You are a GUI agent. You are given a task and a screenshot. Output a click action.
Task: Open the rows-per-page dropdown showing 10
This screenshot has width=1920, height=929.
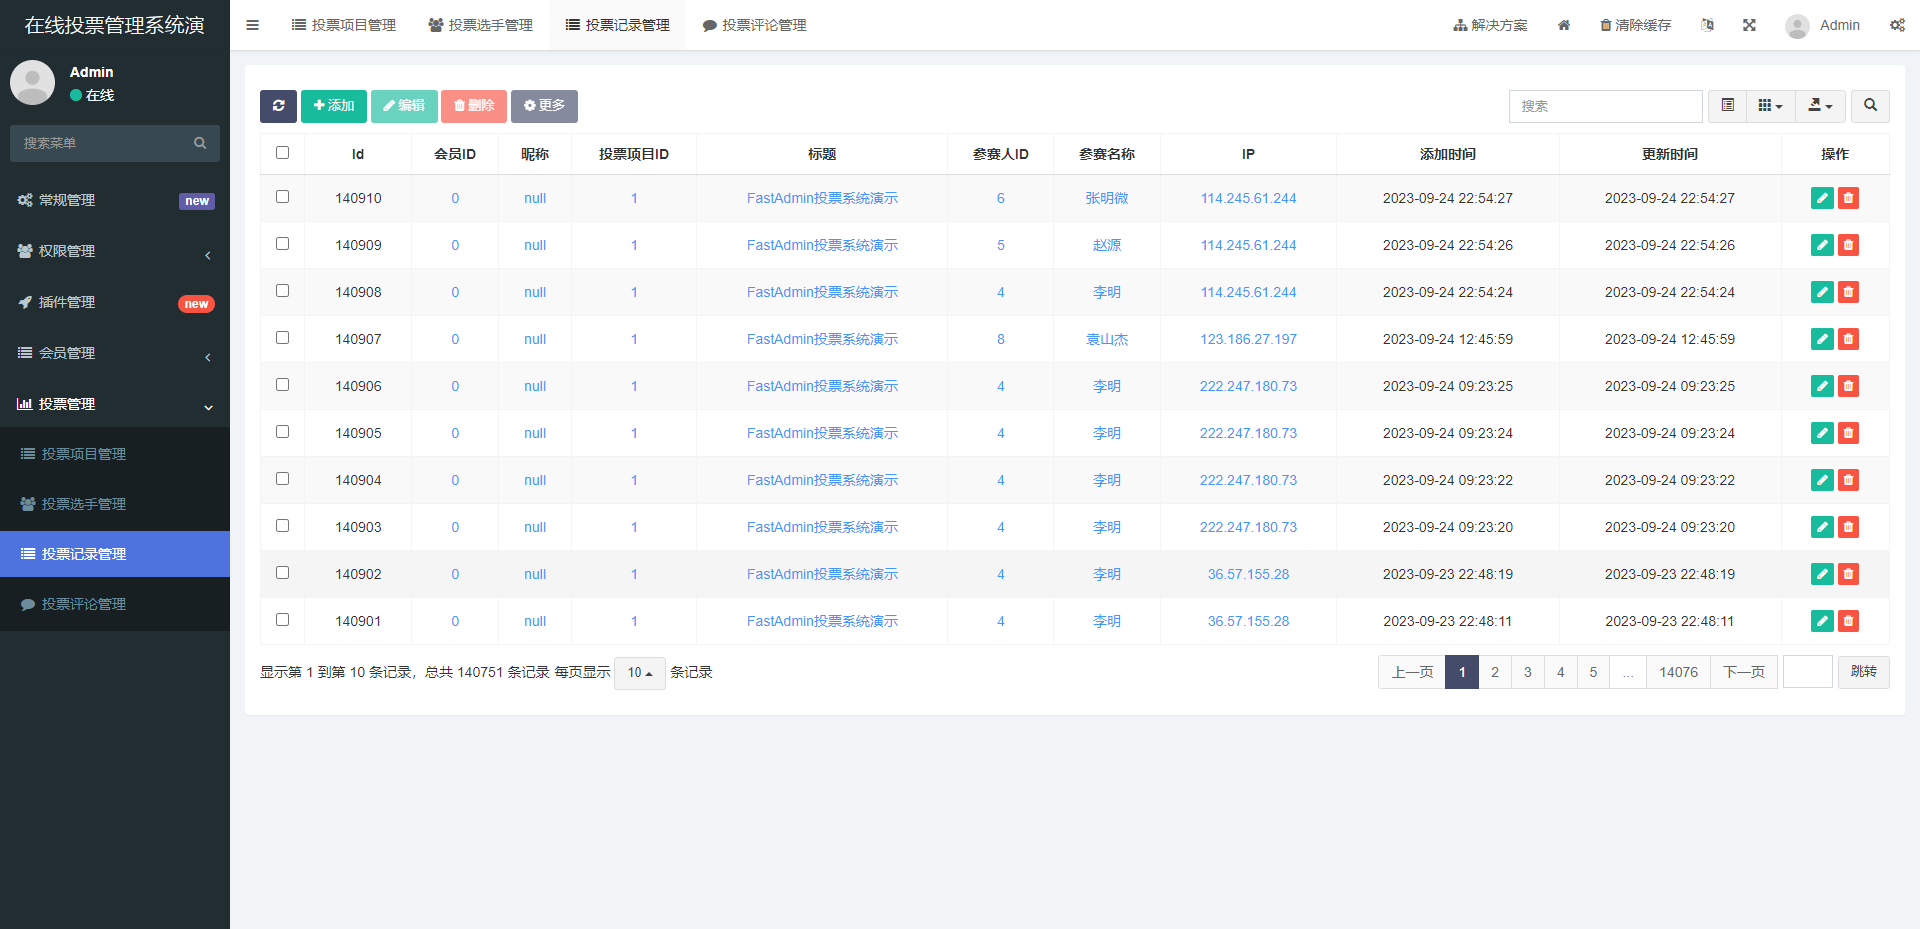pyautogui.click(x=639, y=673)
